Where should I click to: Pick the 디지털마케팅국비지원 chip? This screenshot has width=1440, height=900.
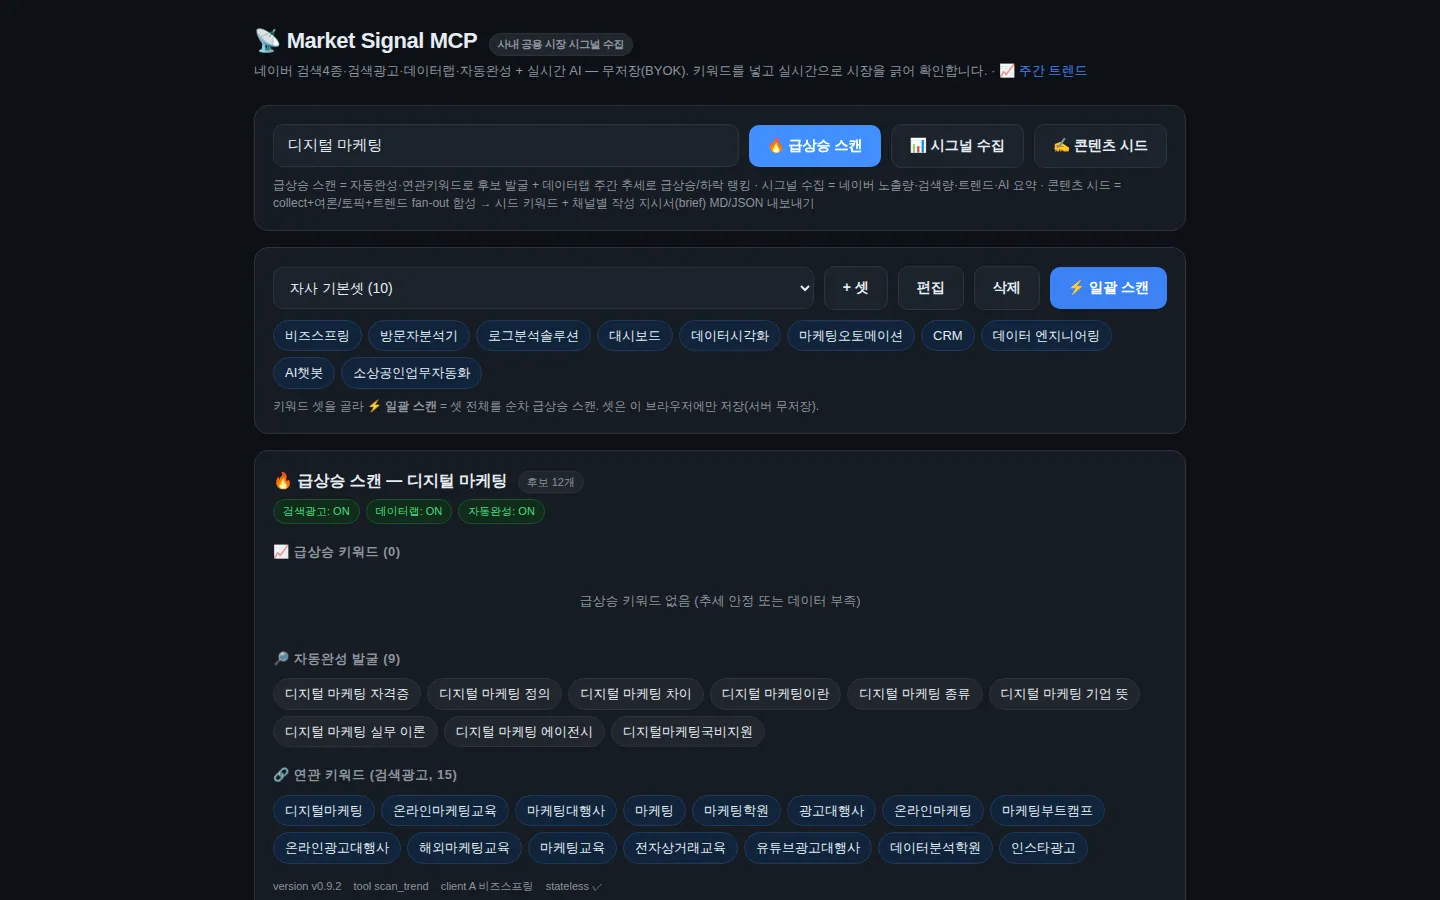pos(688,732)
